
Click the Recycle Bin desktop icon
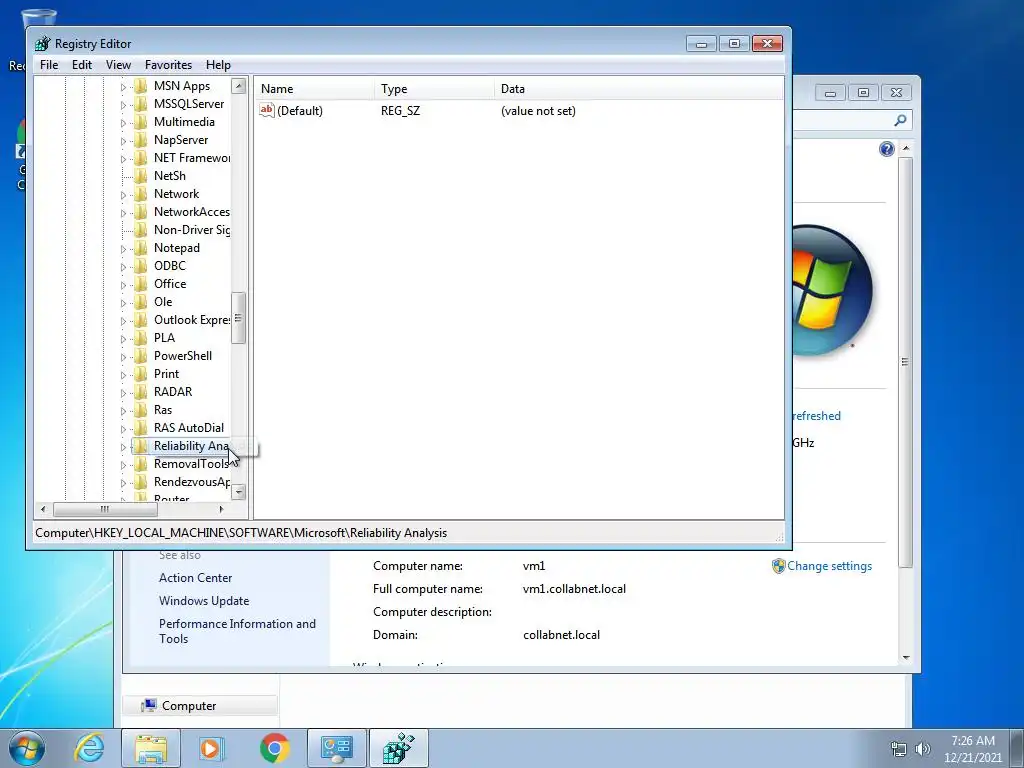click(39, 20)
